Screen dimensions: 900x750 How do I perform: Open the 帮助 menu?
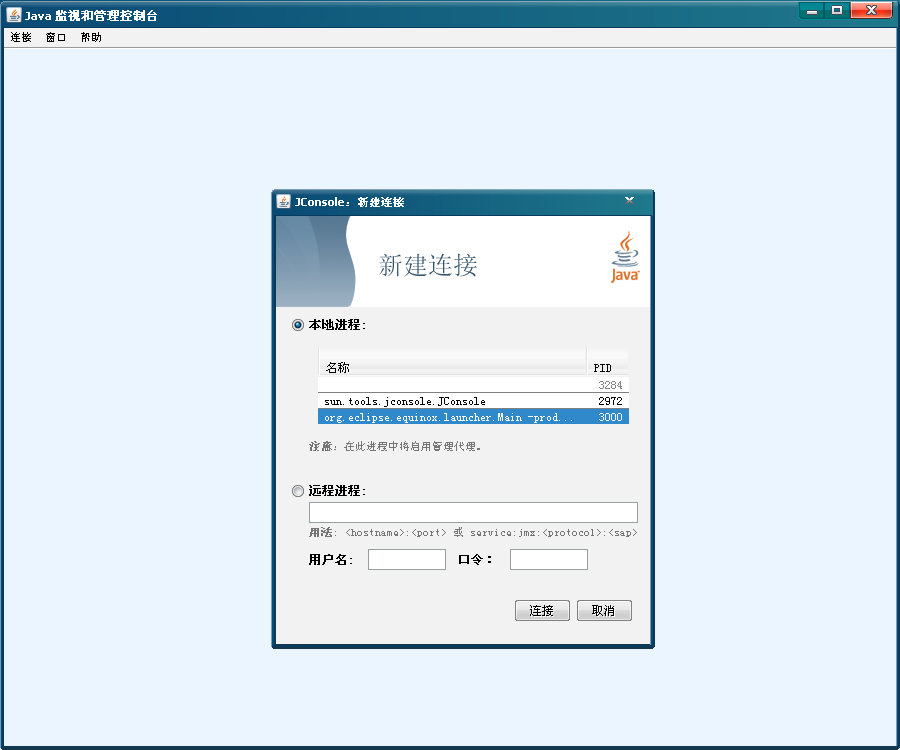91,37
